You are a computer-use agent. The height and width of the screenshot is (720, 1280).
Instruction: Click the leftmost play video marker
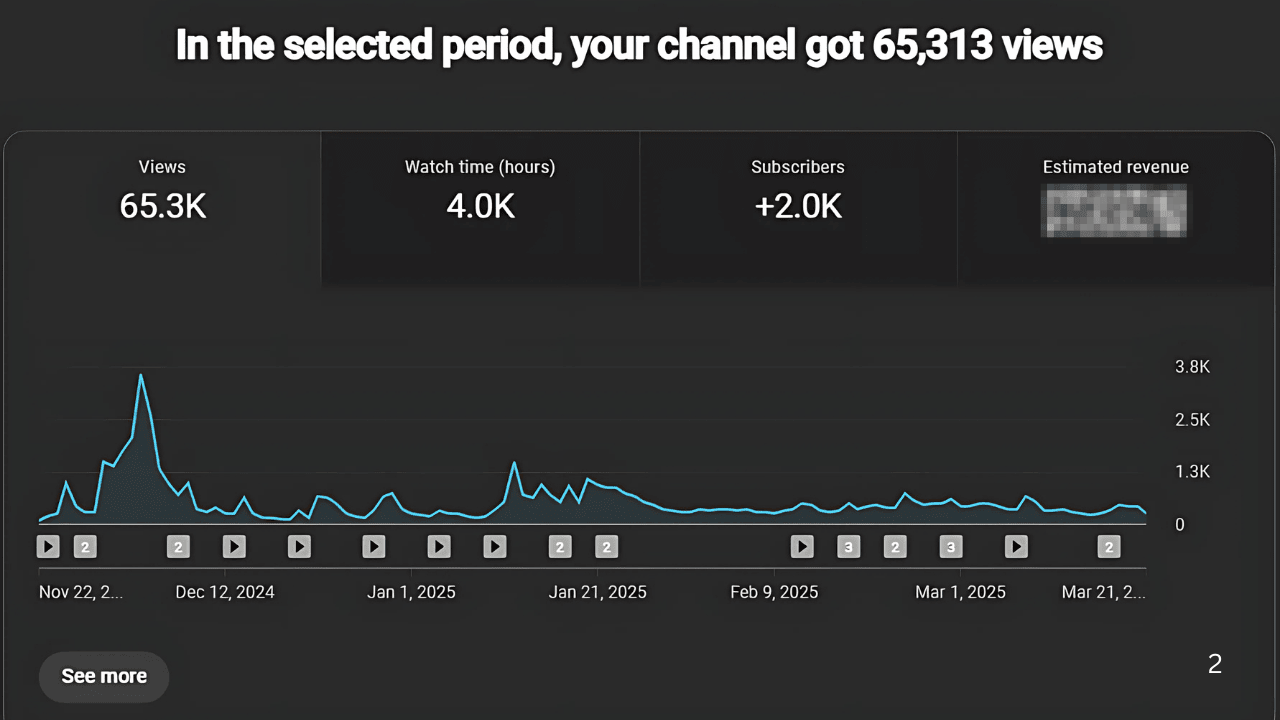tap(48, 547)
